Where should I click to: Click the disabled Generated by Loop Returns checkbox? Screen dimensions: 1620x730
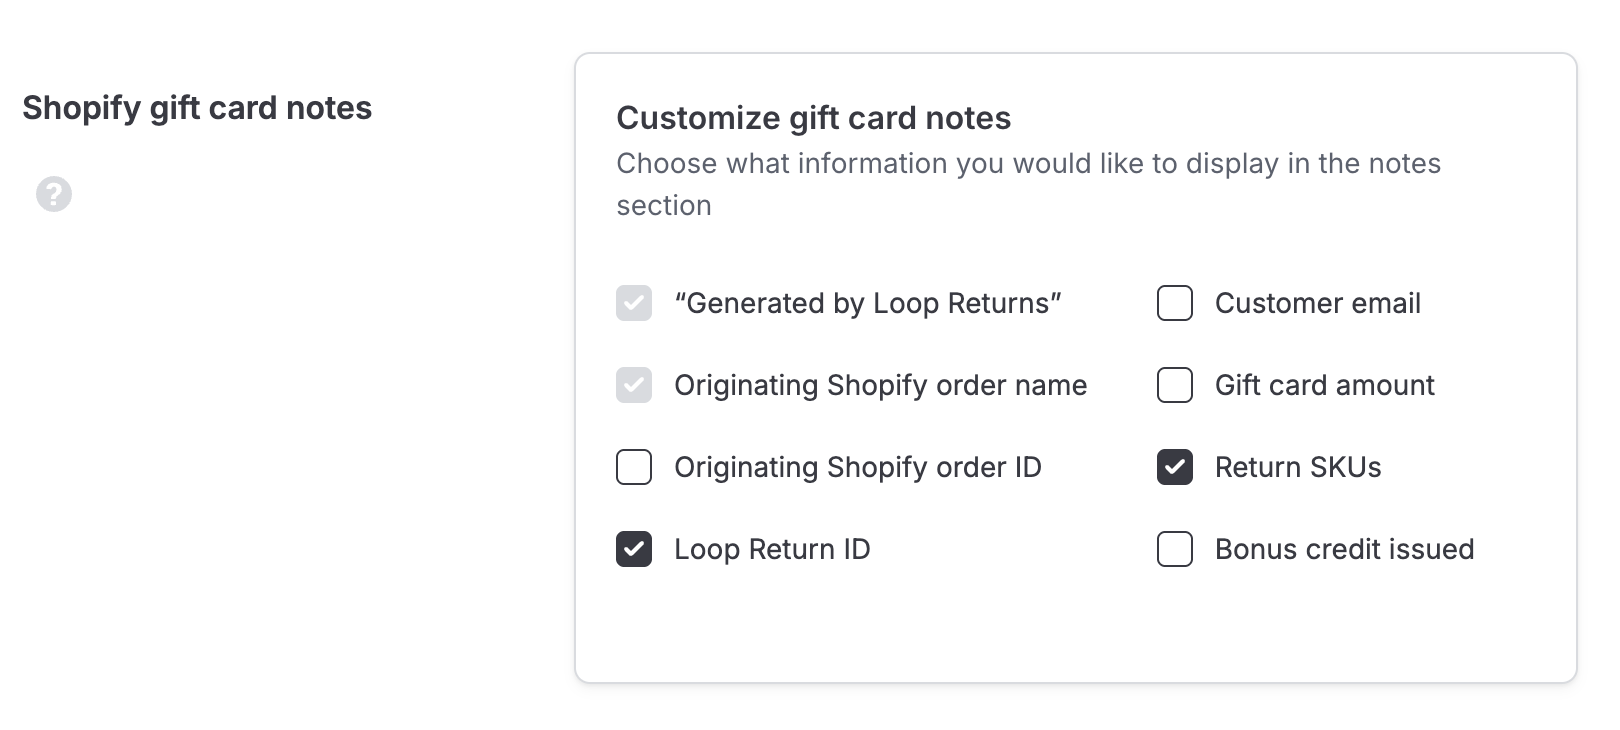(634, 303)
